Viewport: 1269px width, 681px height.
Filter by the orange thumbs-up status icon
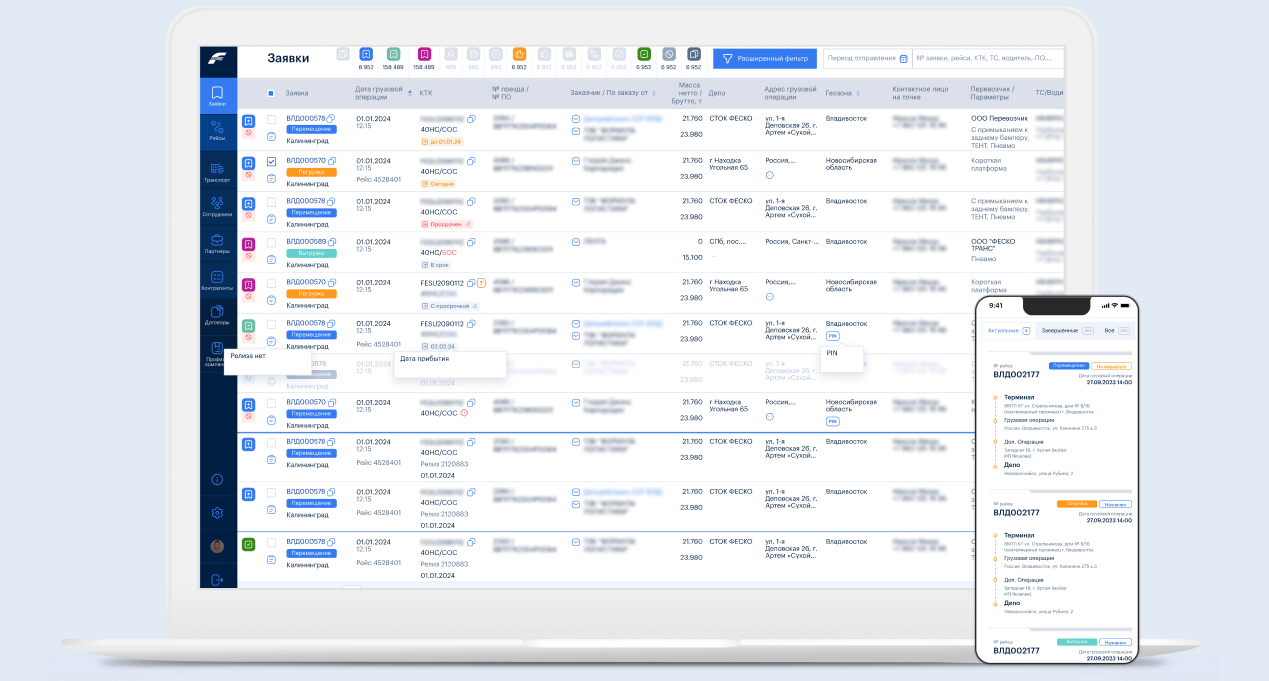pos(519,54)
